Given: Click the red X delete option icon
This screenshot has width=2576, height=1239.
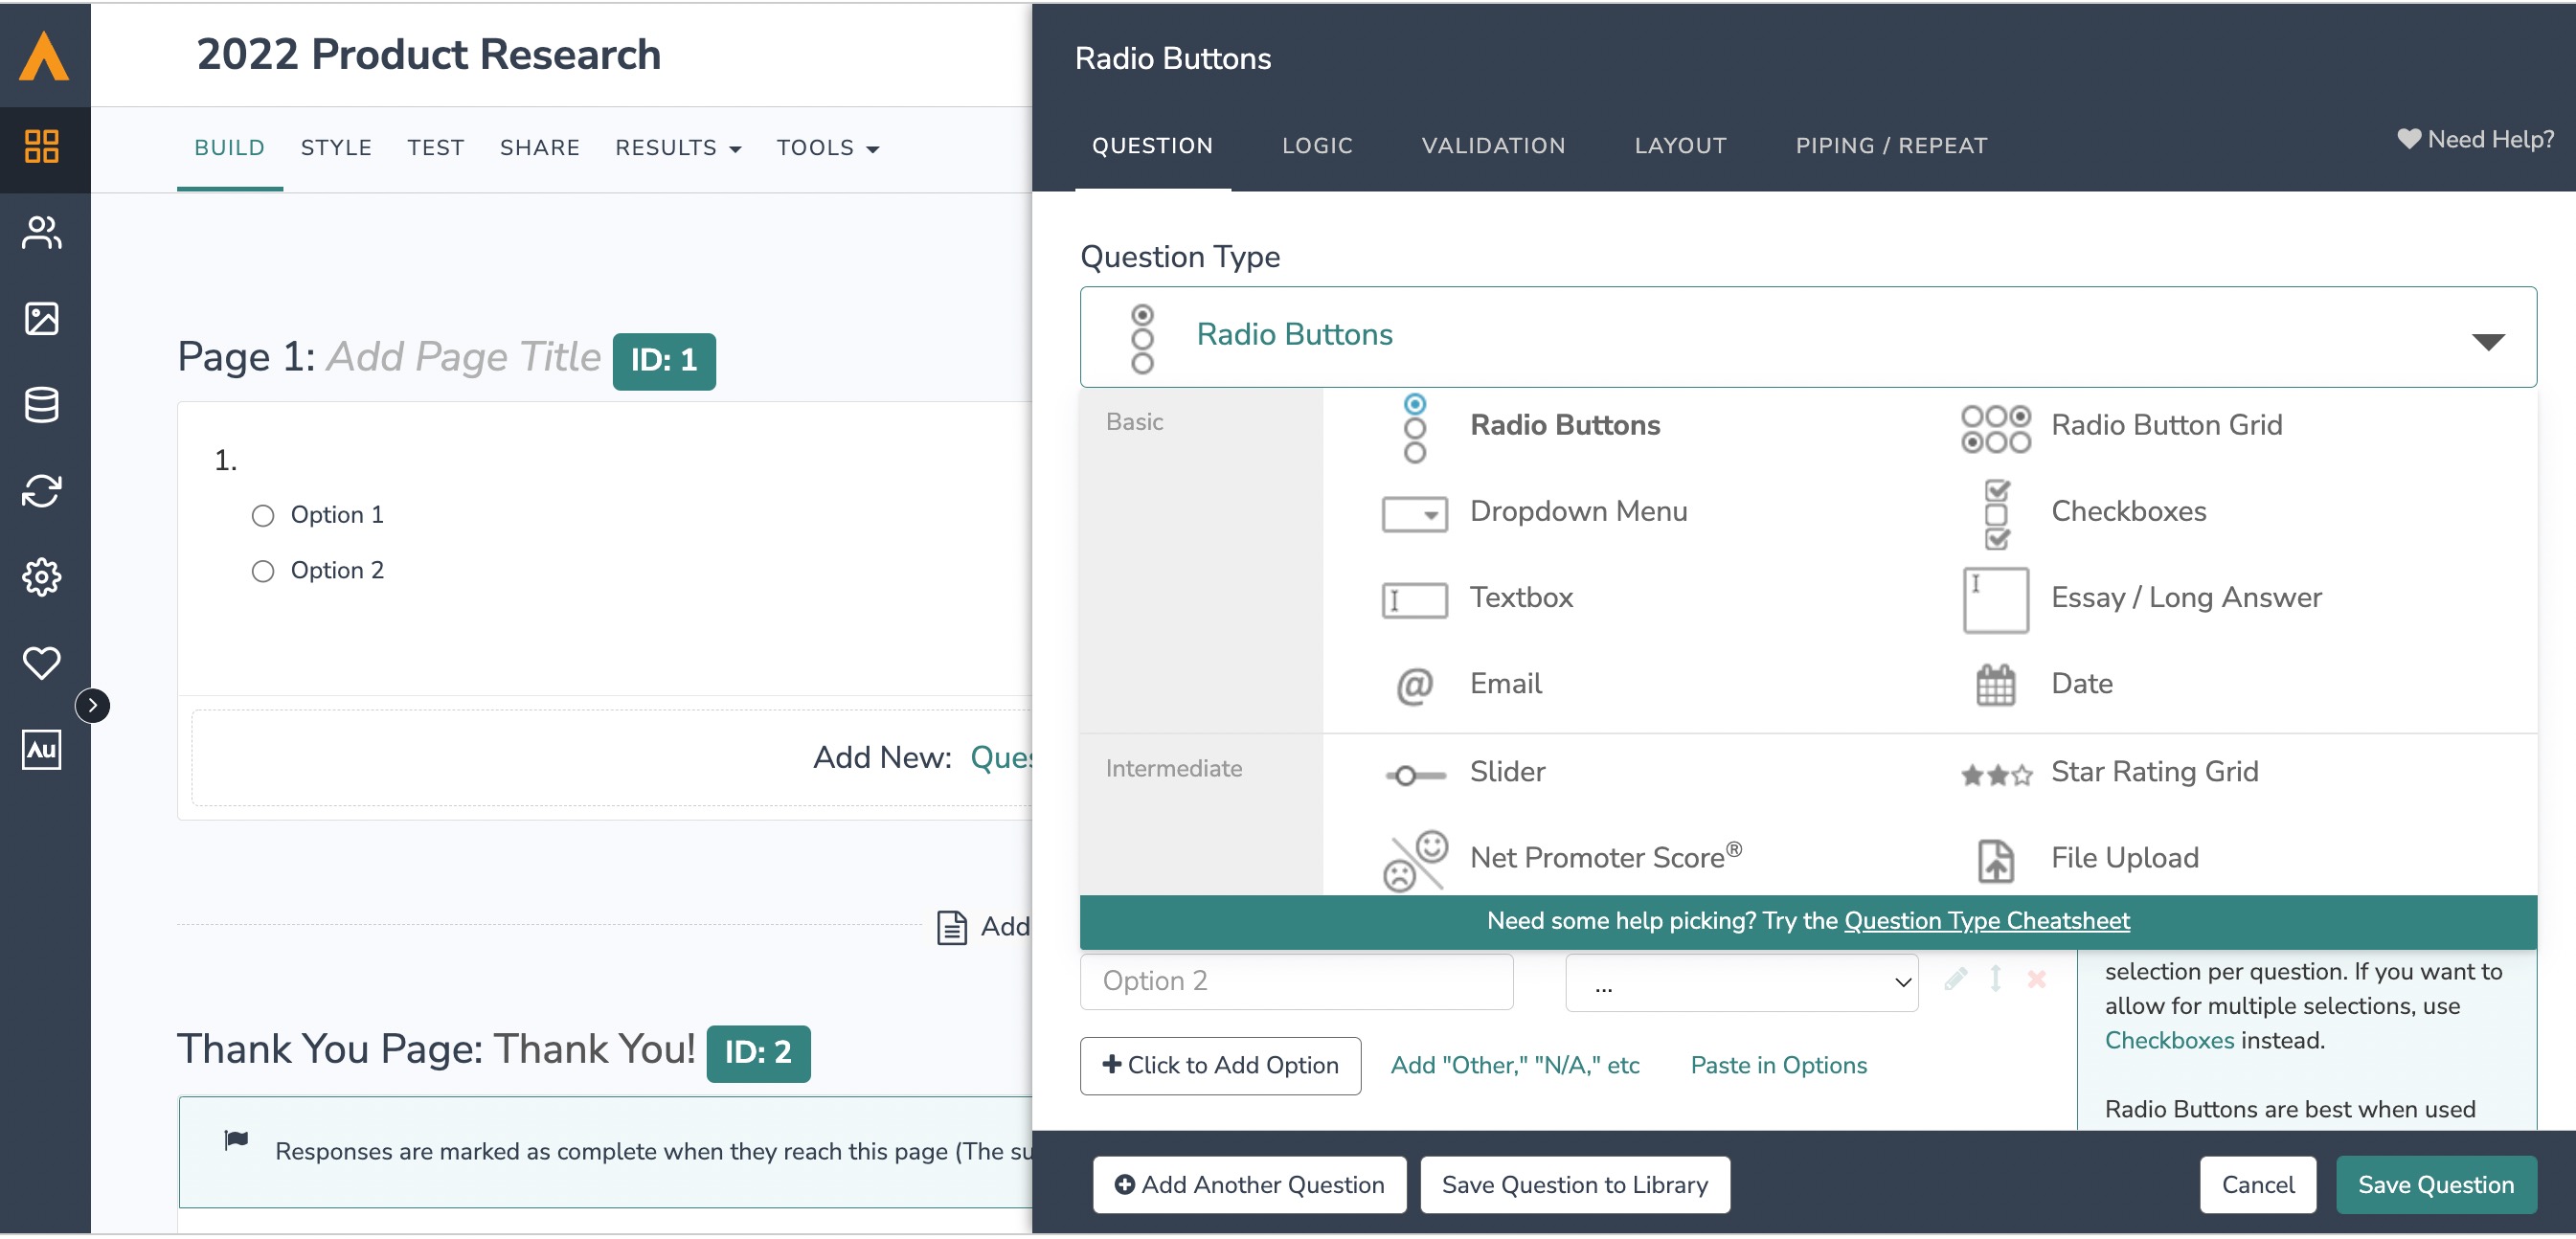Looking at the screenshot, I should tap(2036, 980).
